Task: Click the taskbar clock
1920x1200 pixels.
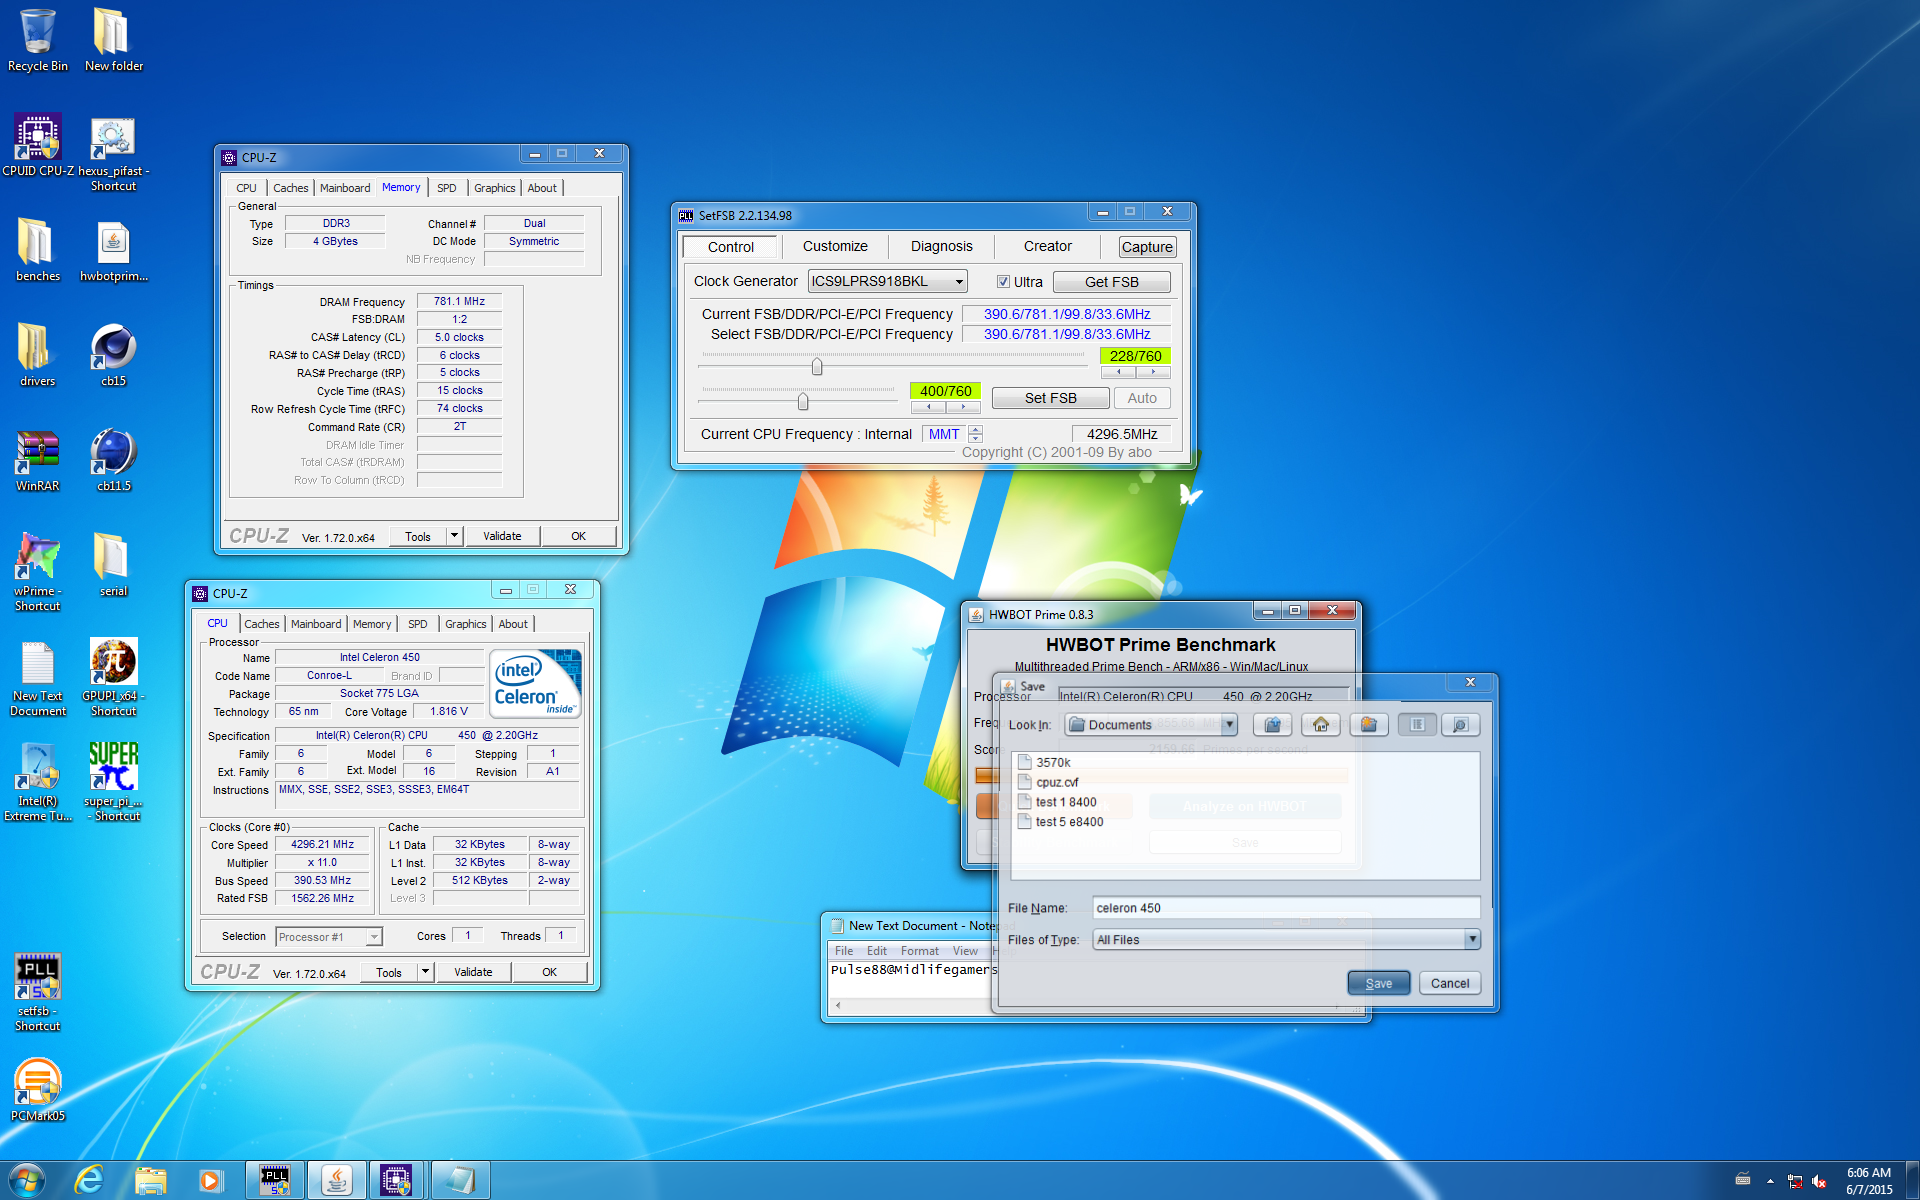Action: pyautogui.click(x=1868, y=1181)
